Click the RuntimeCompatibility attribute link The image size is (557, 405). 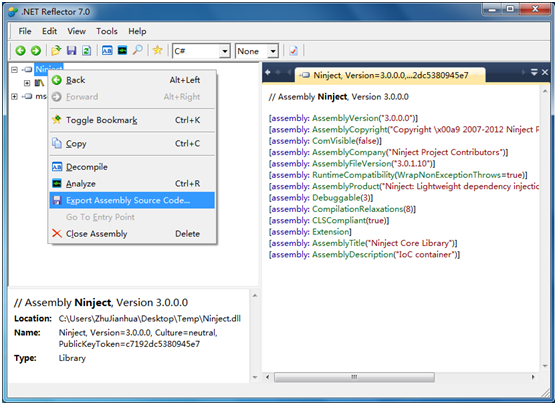click(x=353, y=175)
